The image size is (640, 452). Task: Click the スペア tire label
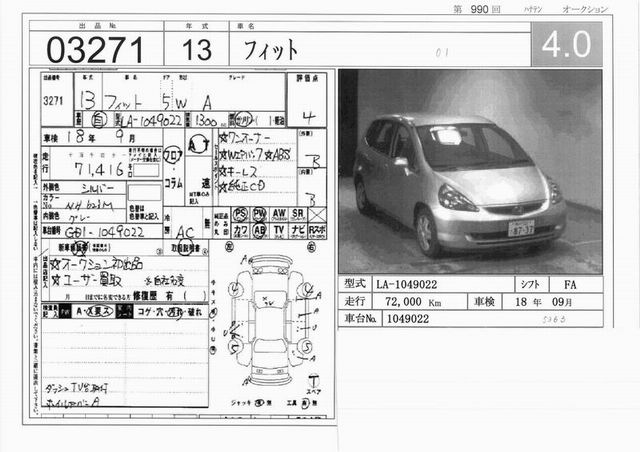click(x=313, y=392)
